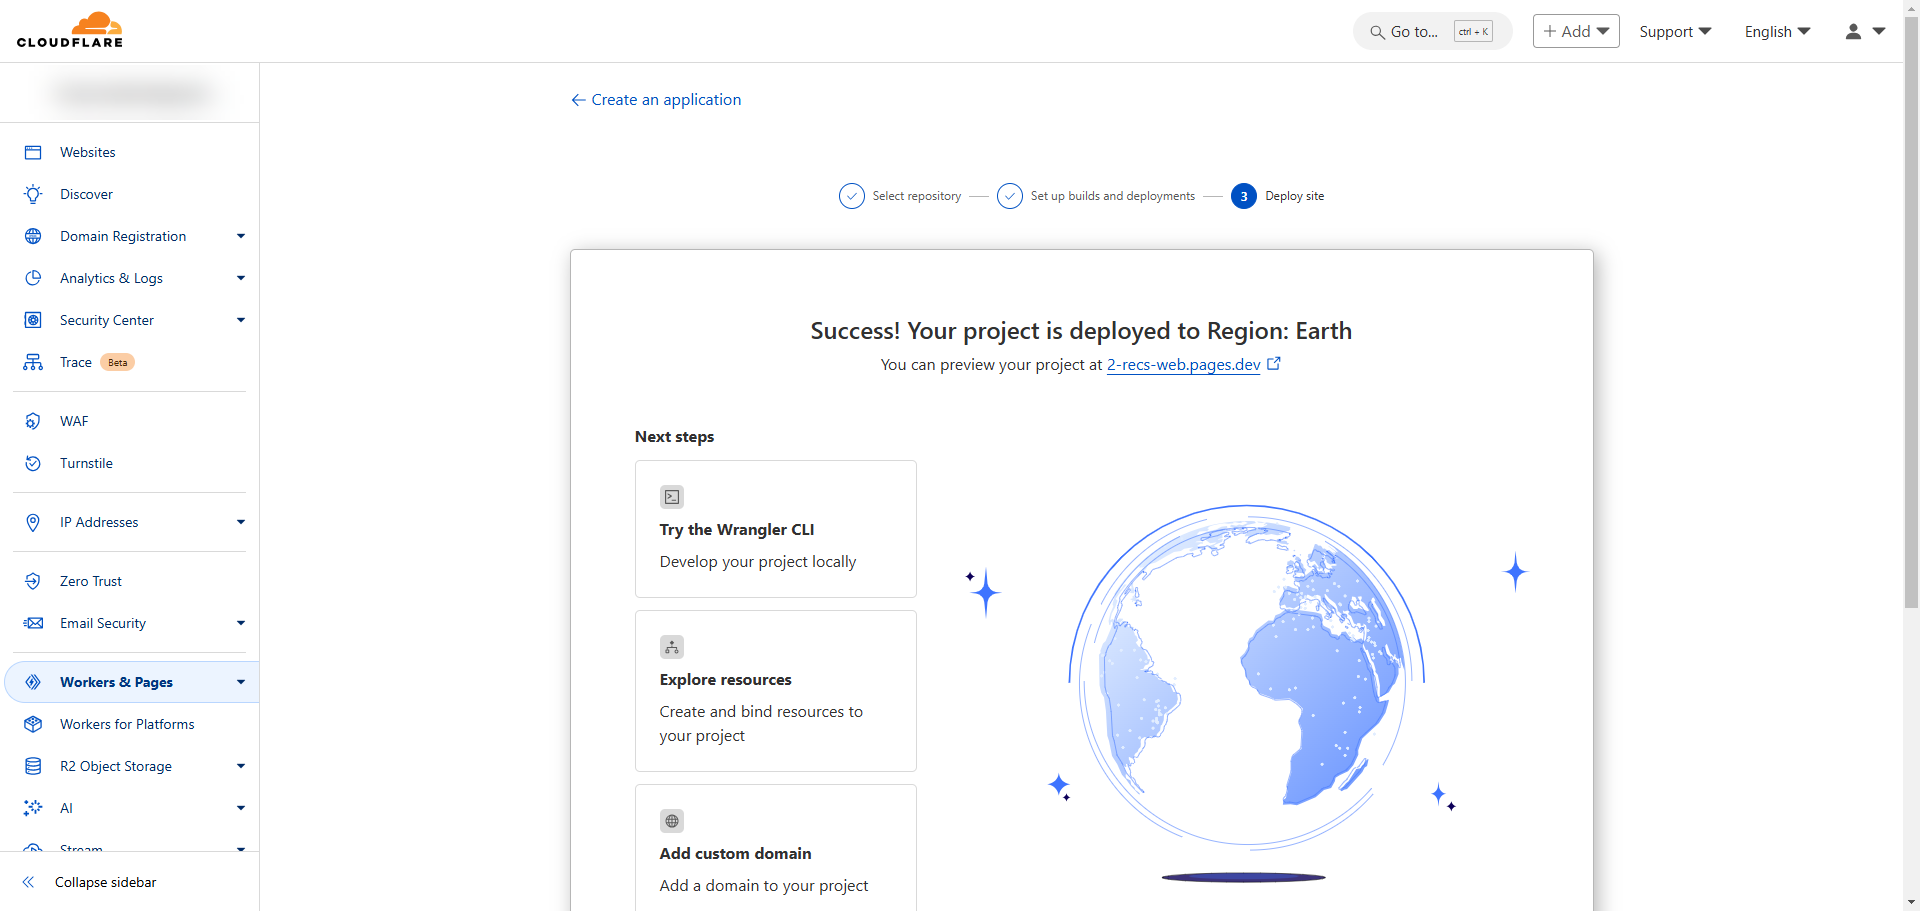Click the external link icon beside pages.dev

point(1274,364)
